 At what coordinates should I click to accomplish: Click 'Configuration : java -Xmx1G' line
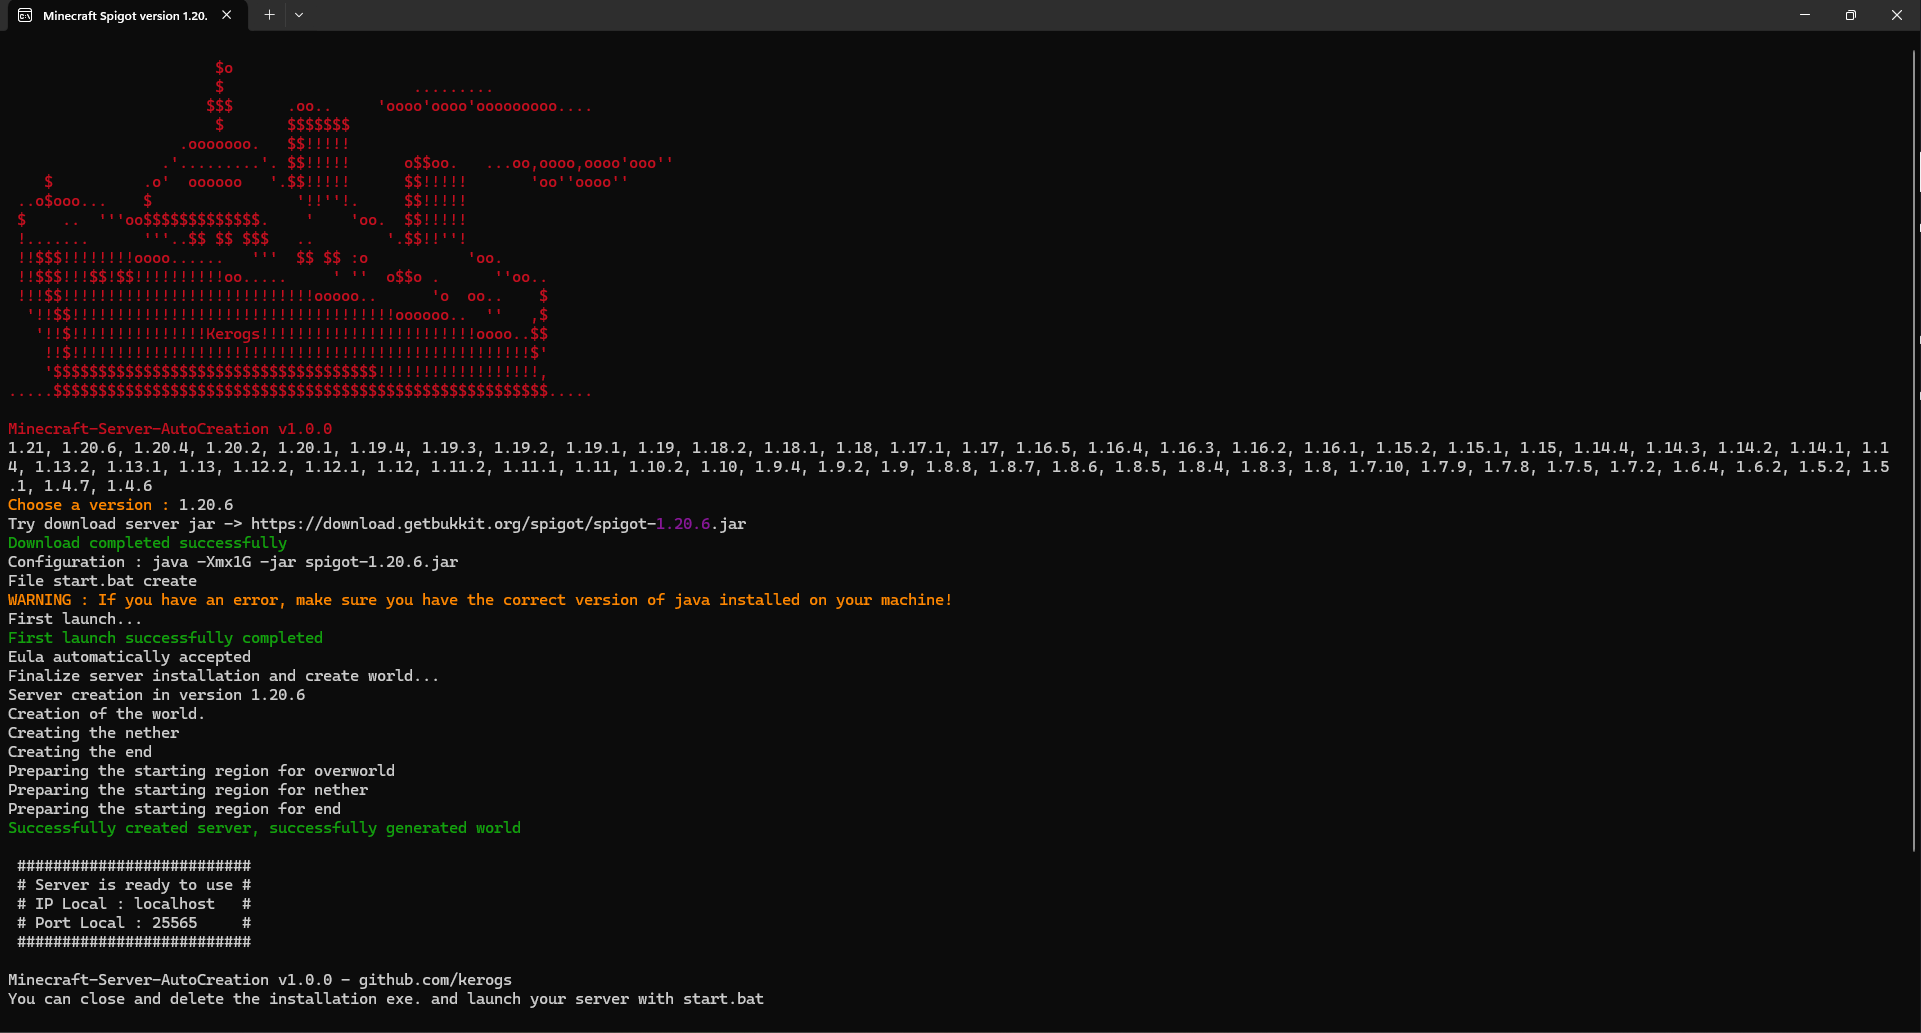(x=233, y=562)
